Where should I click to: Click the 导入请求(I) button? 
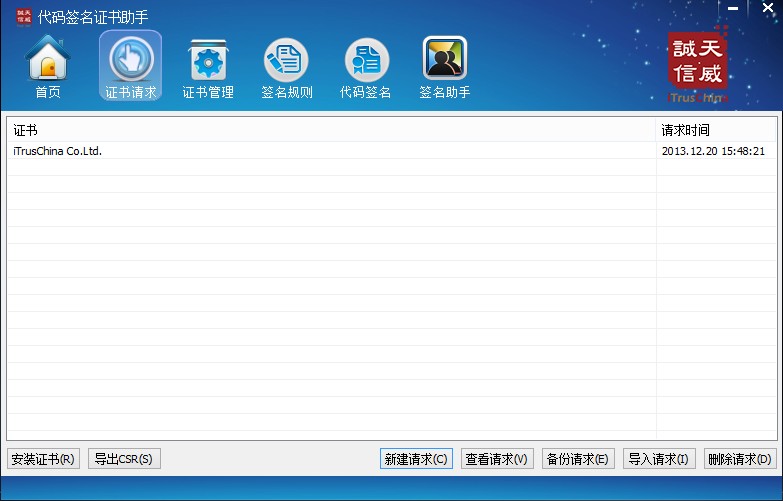[659, 459]
